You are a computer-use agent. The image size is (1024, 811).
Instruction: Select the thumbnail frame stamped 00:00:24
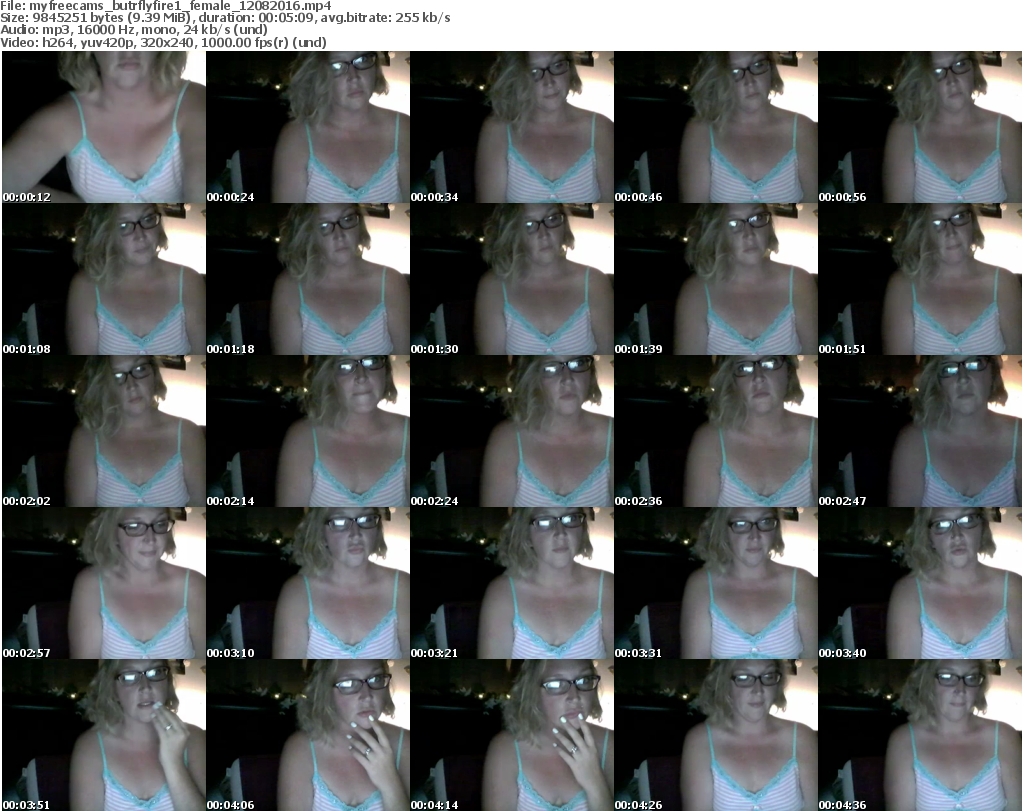[x=308, y=127]
